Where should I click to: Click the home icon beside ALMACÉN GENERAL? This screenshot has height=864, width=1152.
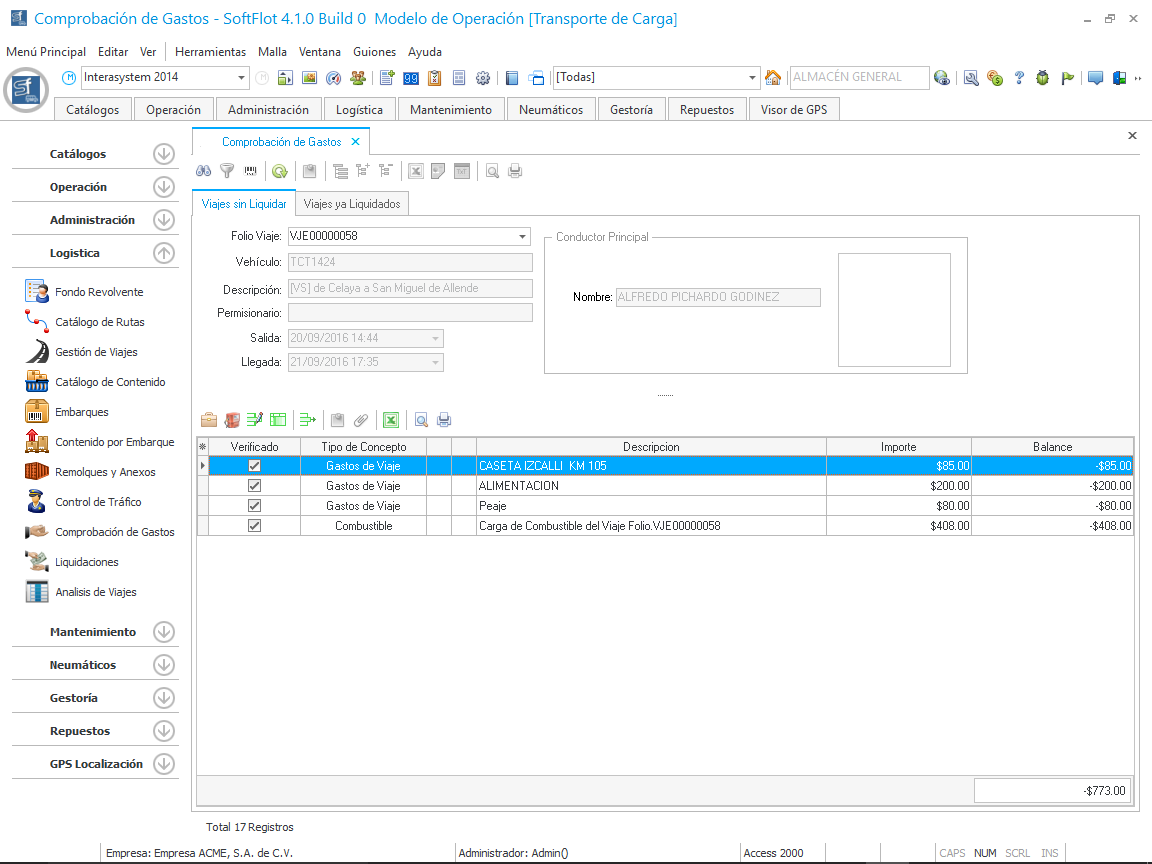(773, 78)
